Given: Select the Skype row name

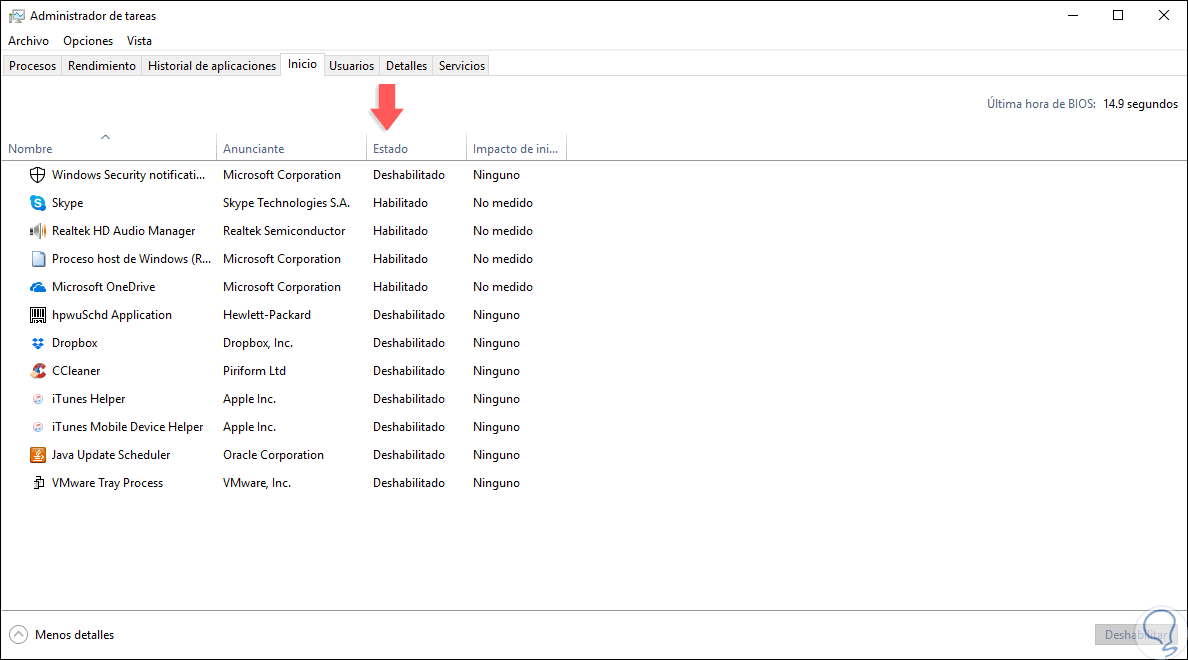Looking at the screenshot, I should pyautogui.click(x=67, y=203).
